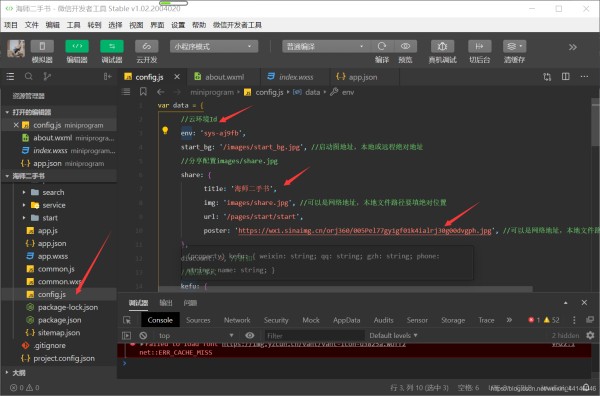Click the miniprogram breadcrumb

click(212, 92)
